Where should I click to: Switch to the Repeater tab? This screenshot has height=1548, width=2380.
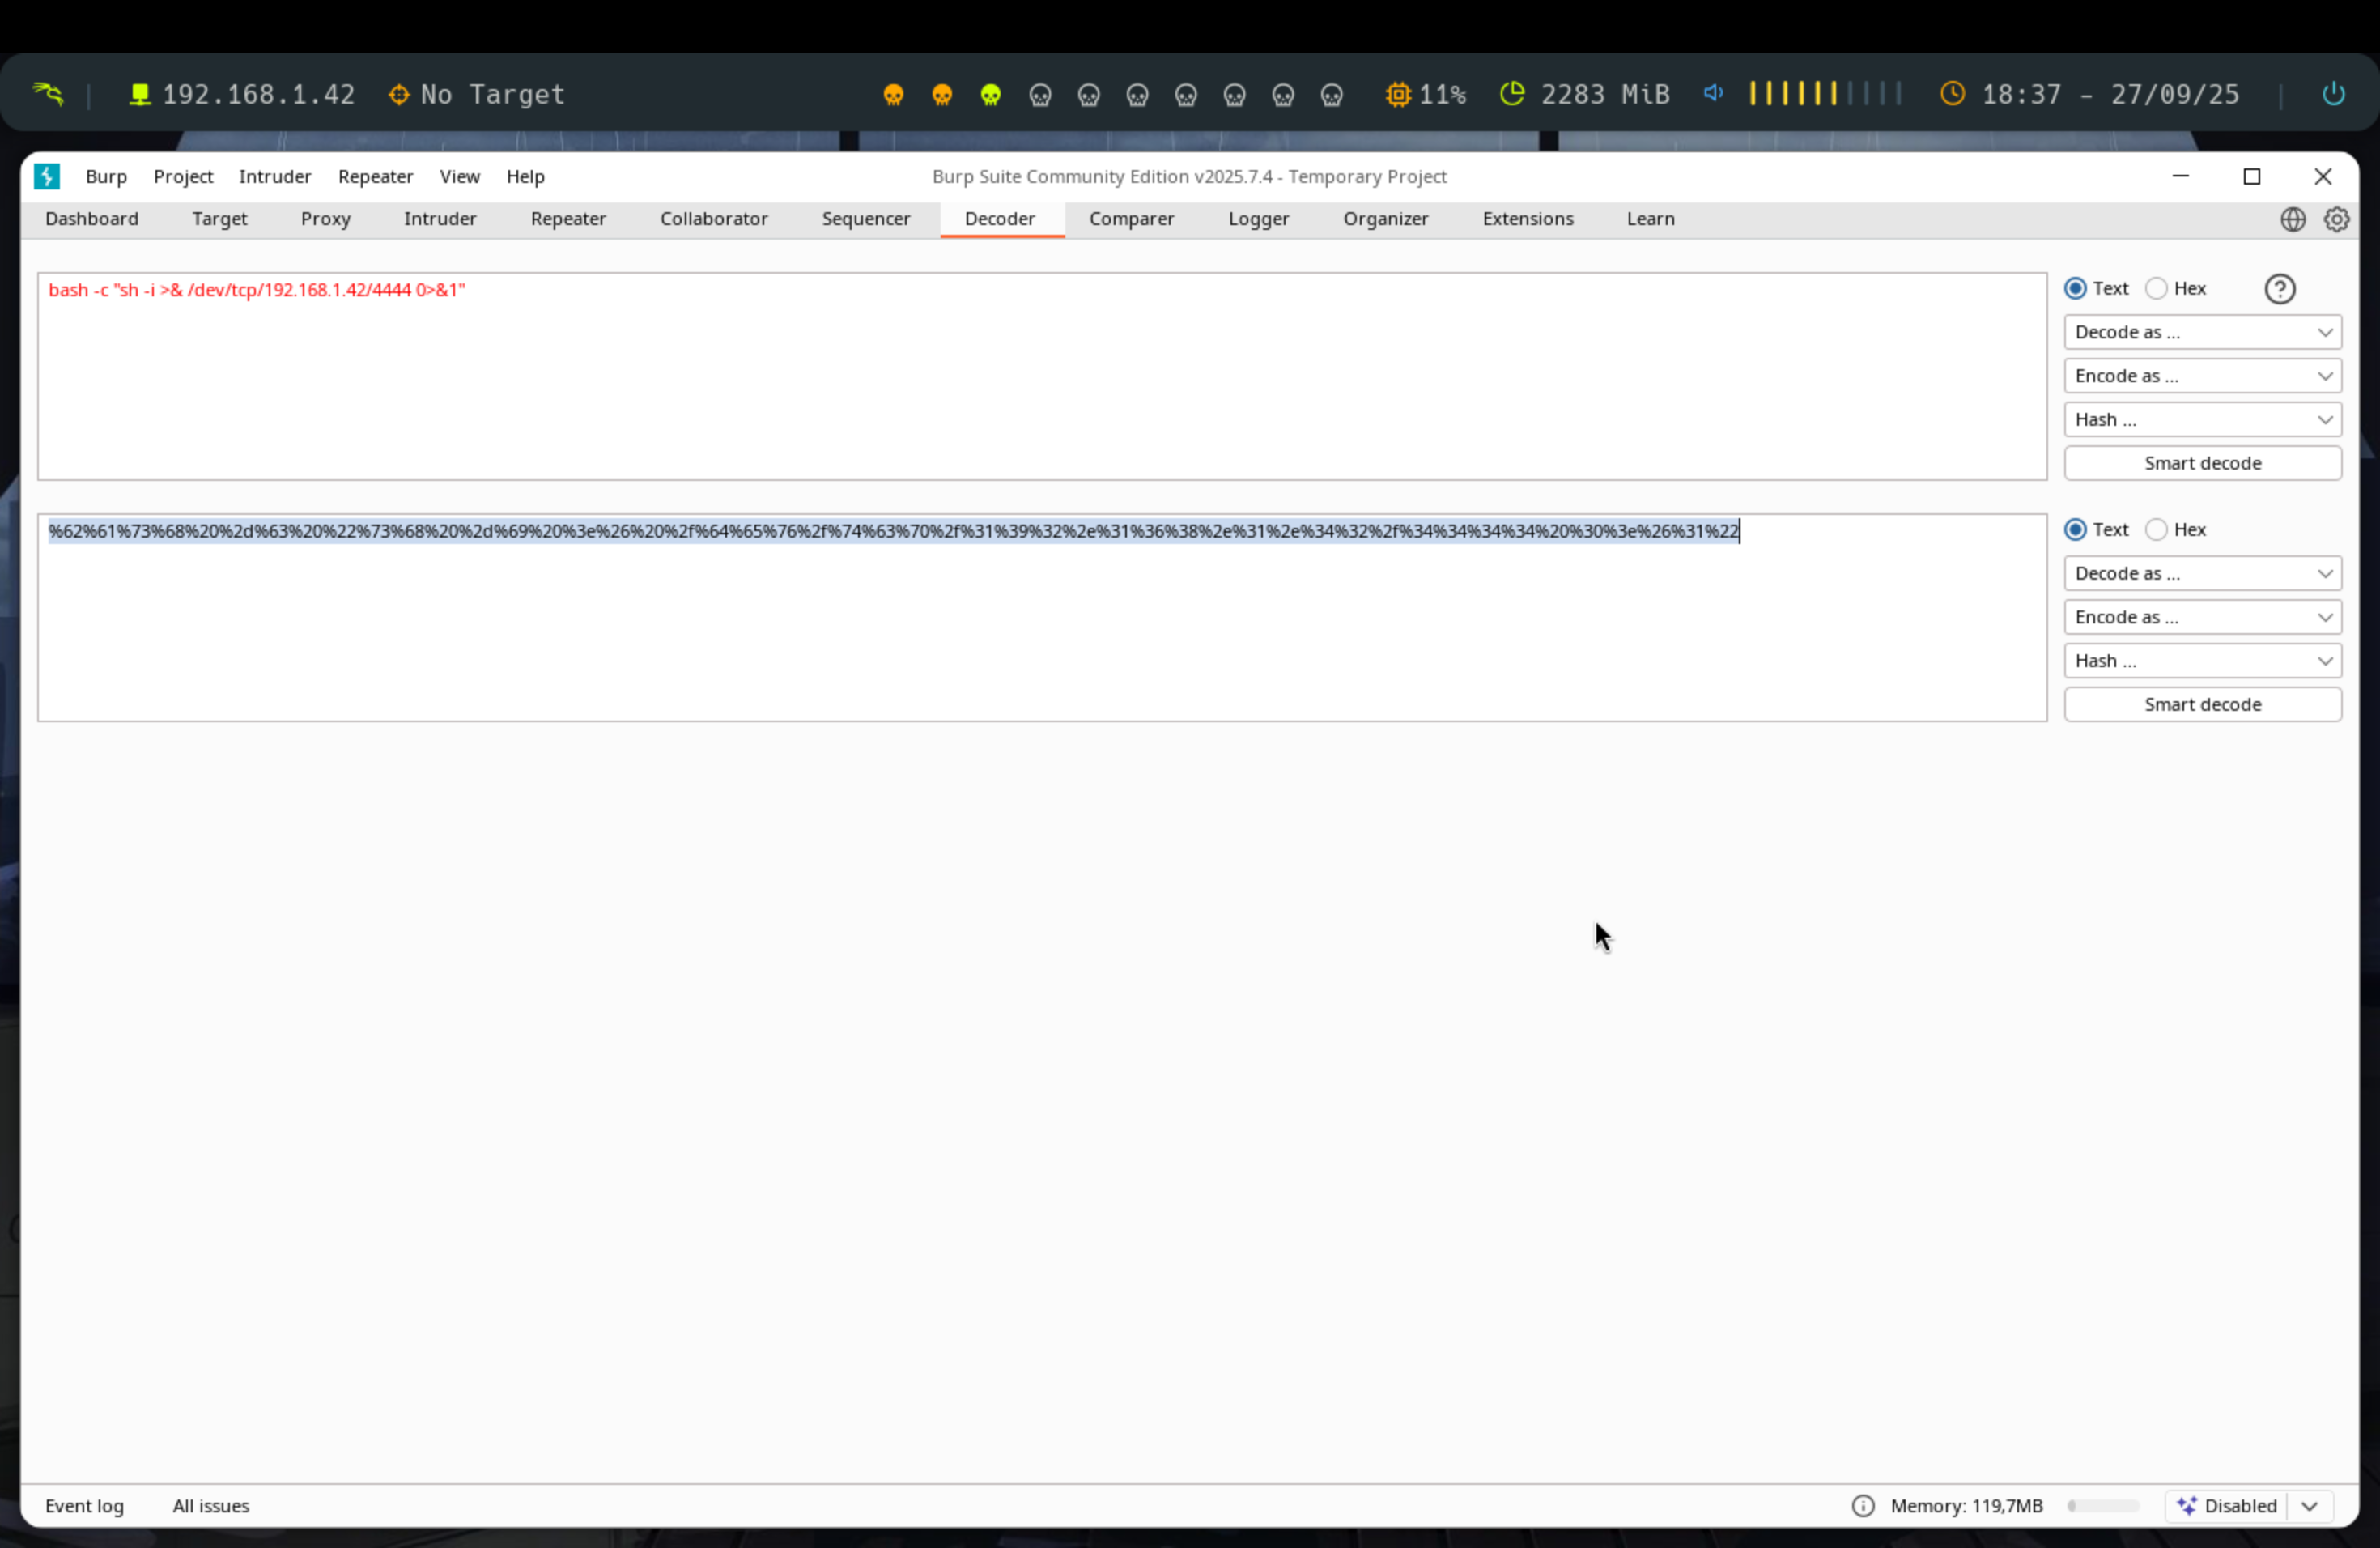(567, 219)
